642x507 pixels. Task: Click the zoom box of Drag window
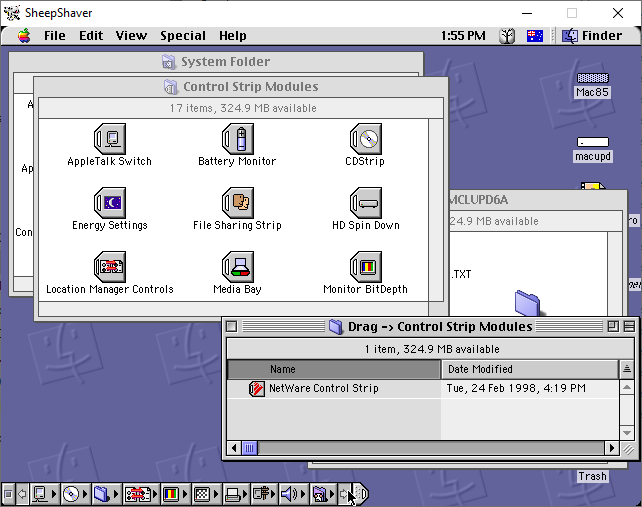click(x=613, y=326)
